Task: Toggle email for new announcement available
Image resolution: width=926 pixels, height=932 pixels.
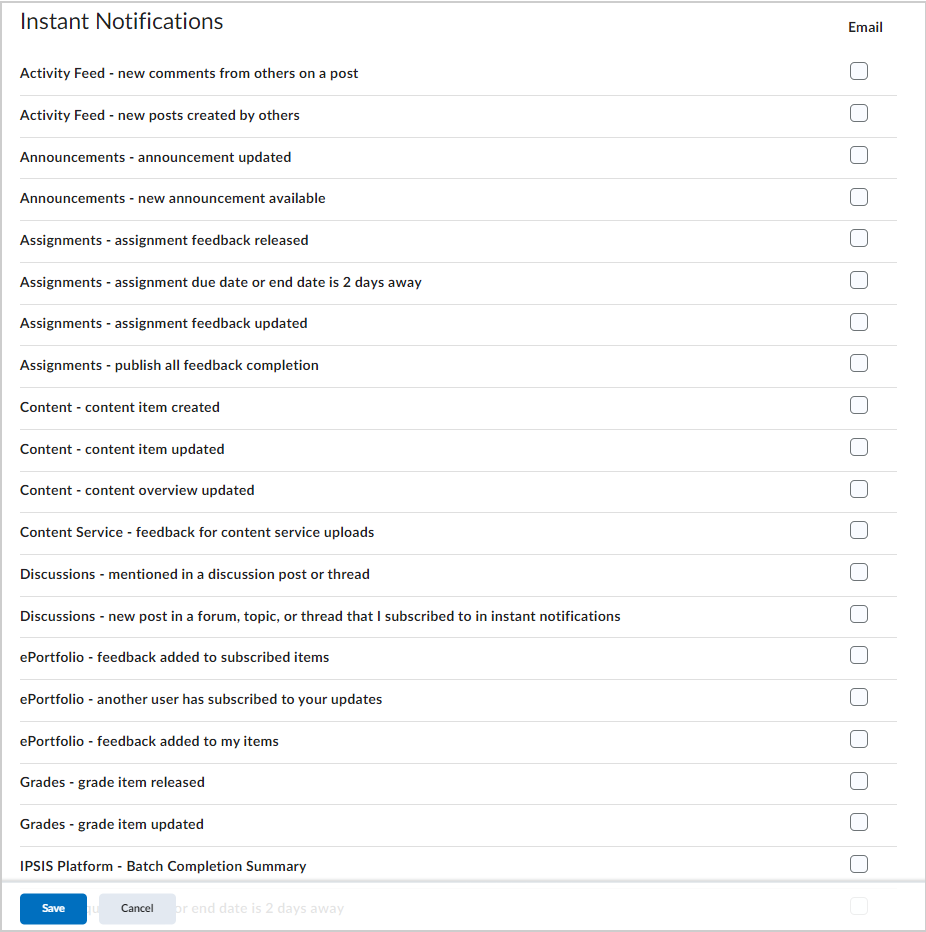Action: point(859,196)
